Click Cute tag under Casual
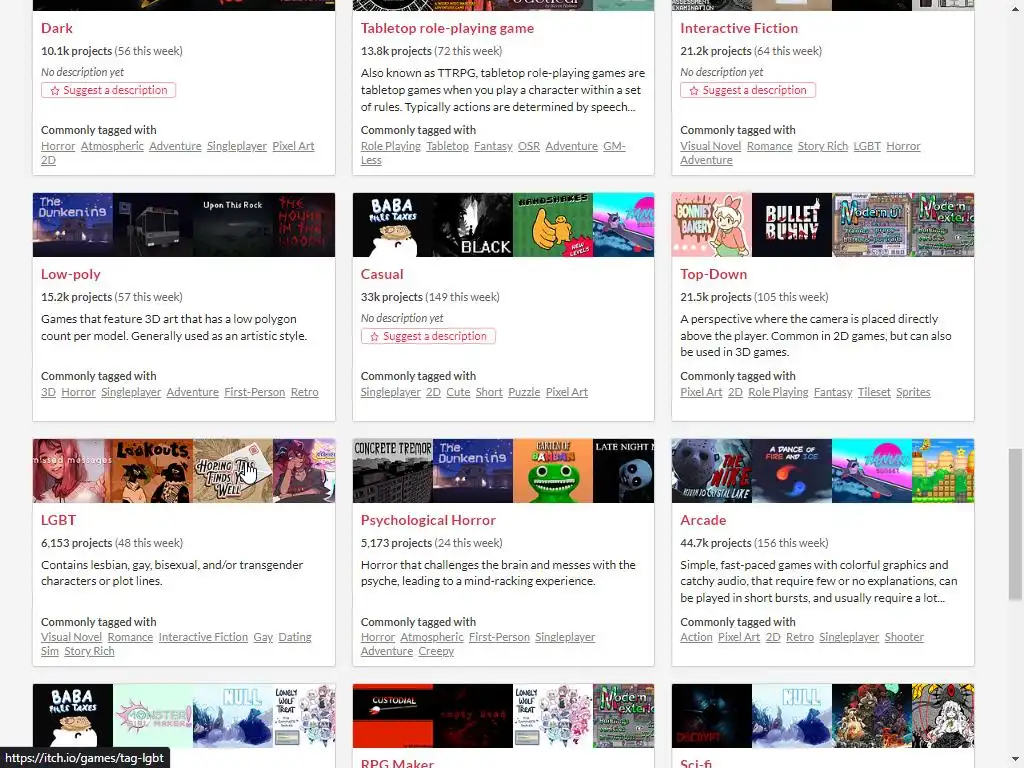The height and width of the screenshot is (768, 1024). [x=458, y=392]
